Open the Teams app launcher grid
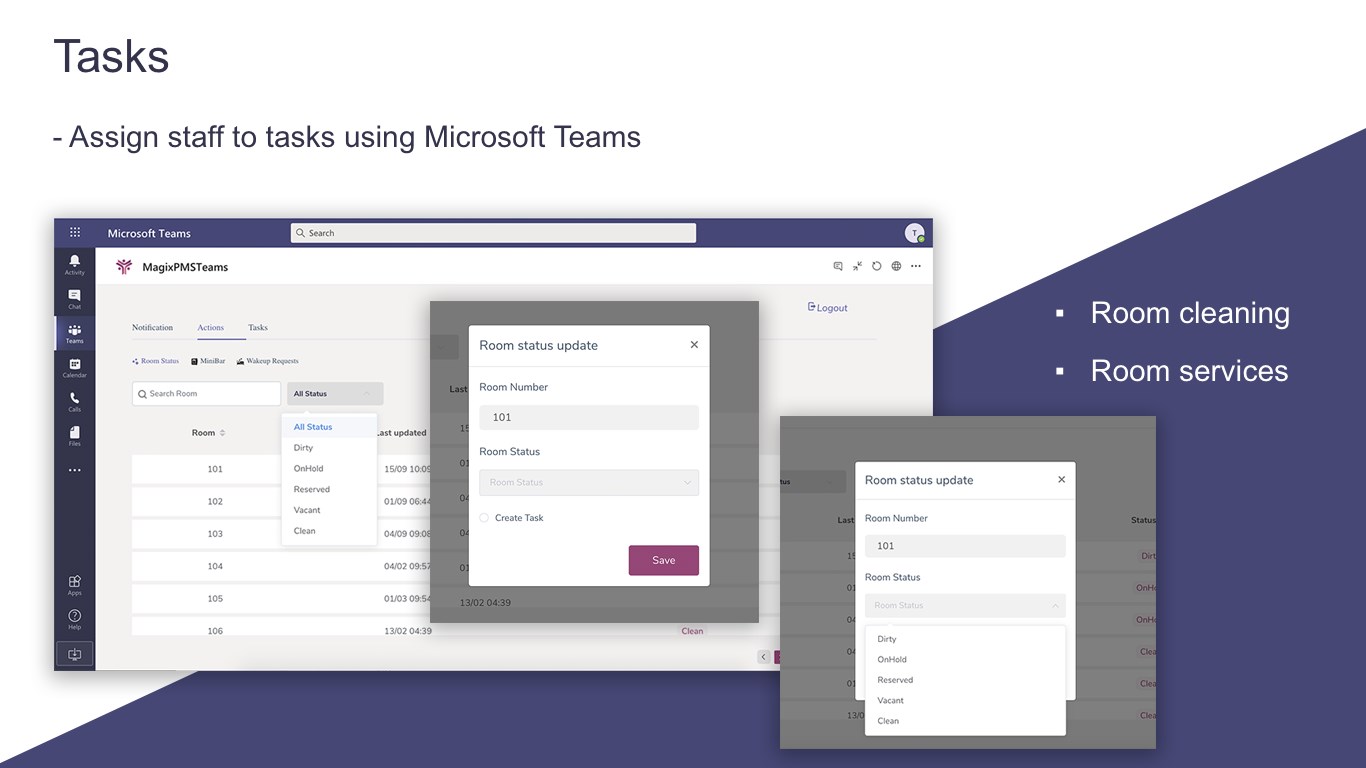Viewport: 1366px width, 768px height. (75, 233)
